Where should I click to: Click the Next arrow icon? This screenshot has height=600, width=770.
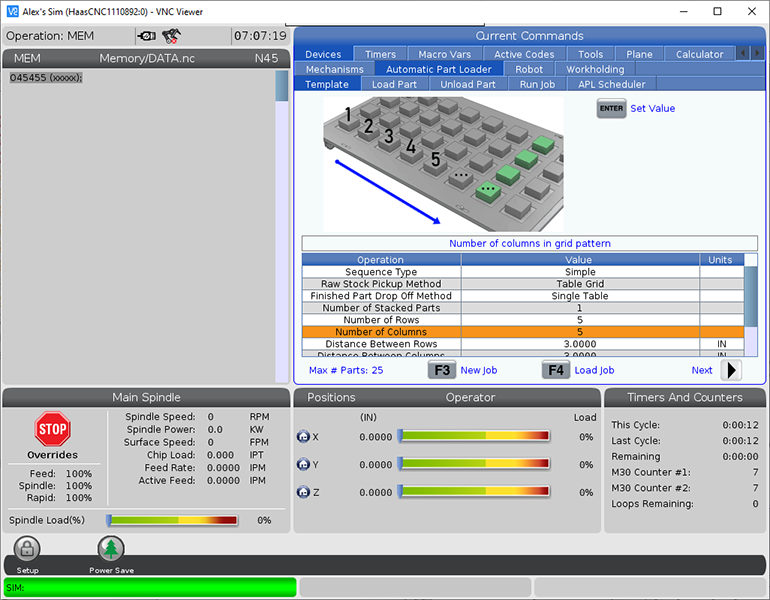pyautogui.click(x=731, y=370)
